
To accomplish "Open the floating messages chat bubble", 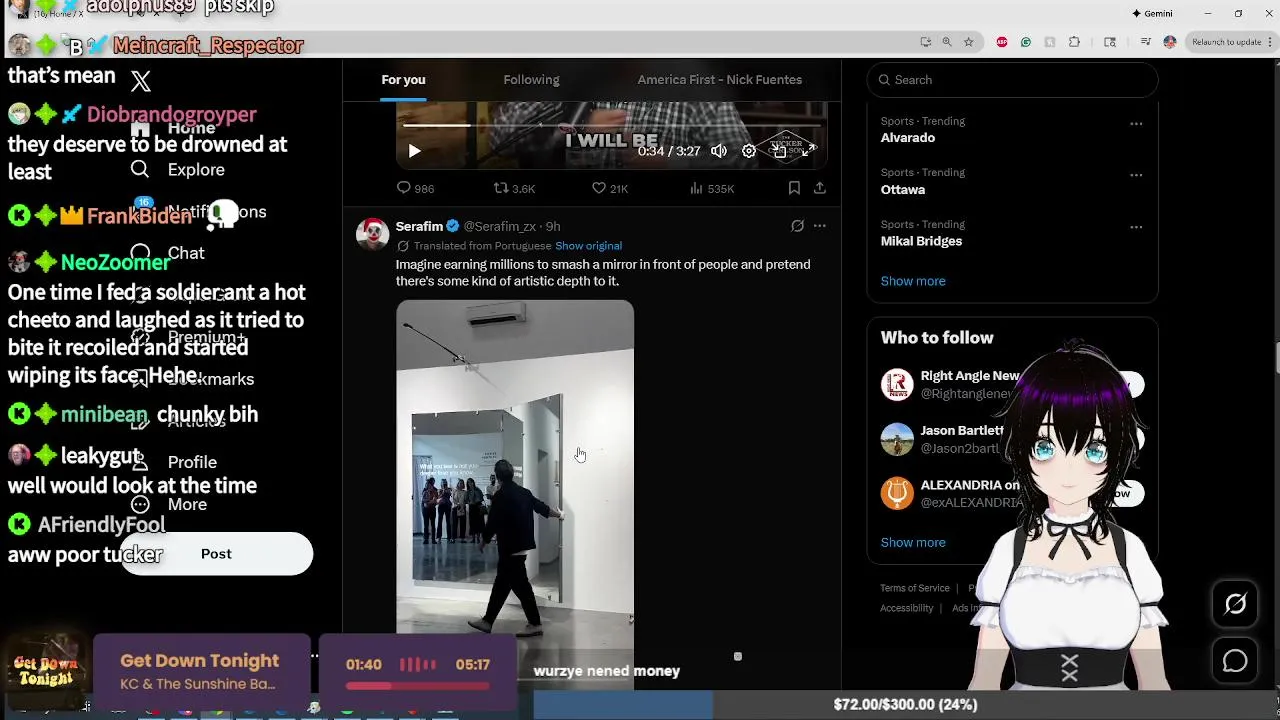I will click(x=1235, y=661).
